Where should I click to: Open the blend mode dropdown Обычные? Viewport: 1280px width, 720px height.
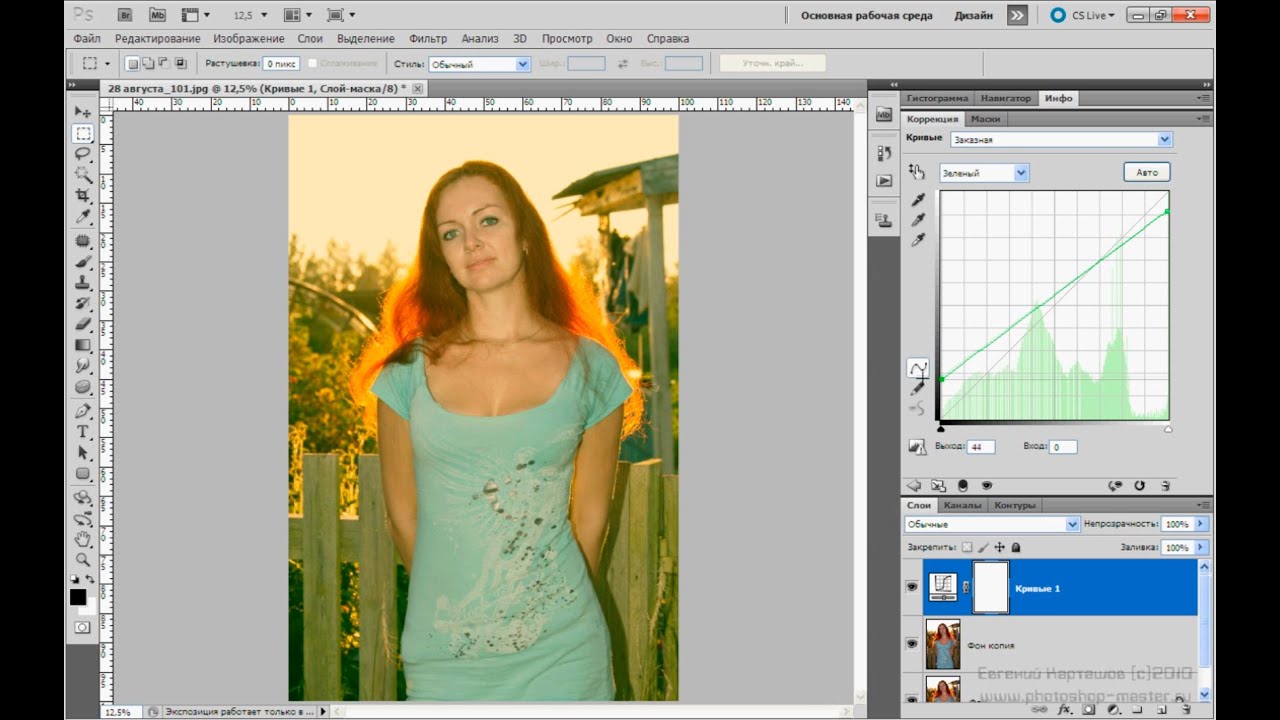click(992, 524)
